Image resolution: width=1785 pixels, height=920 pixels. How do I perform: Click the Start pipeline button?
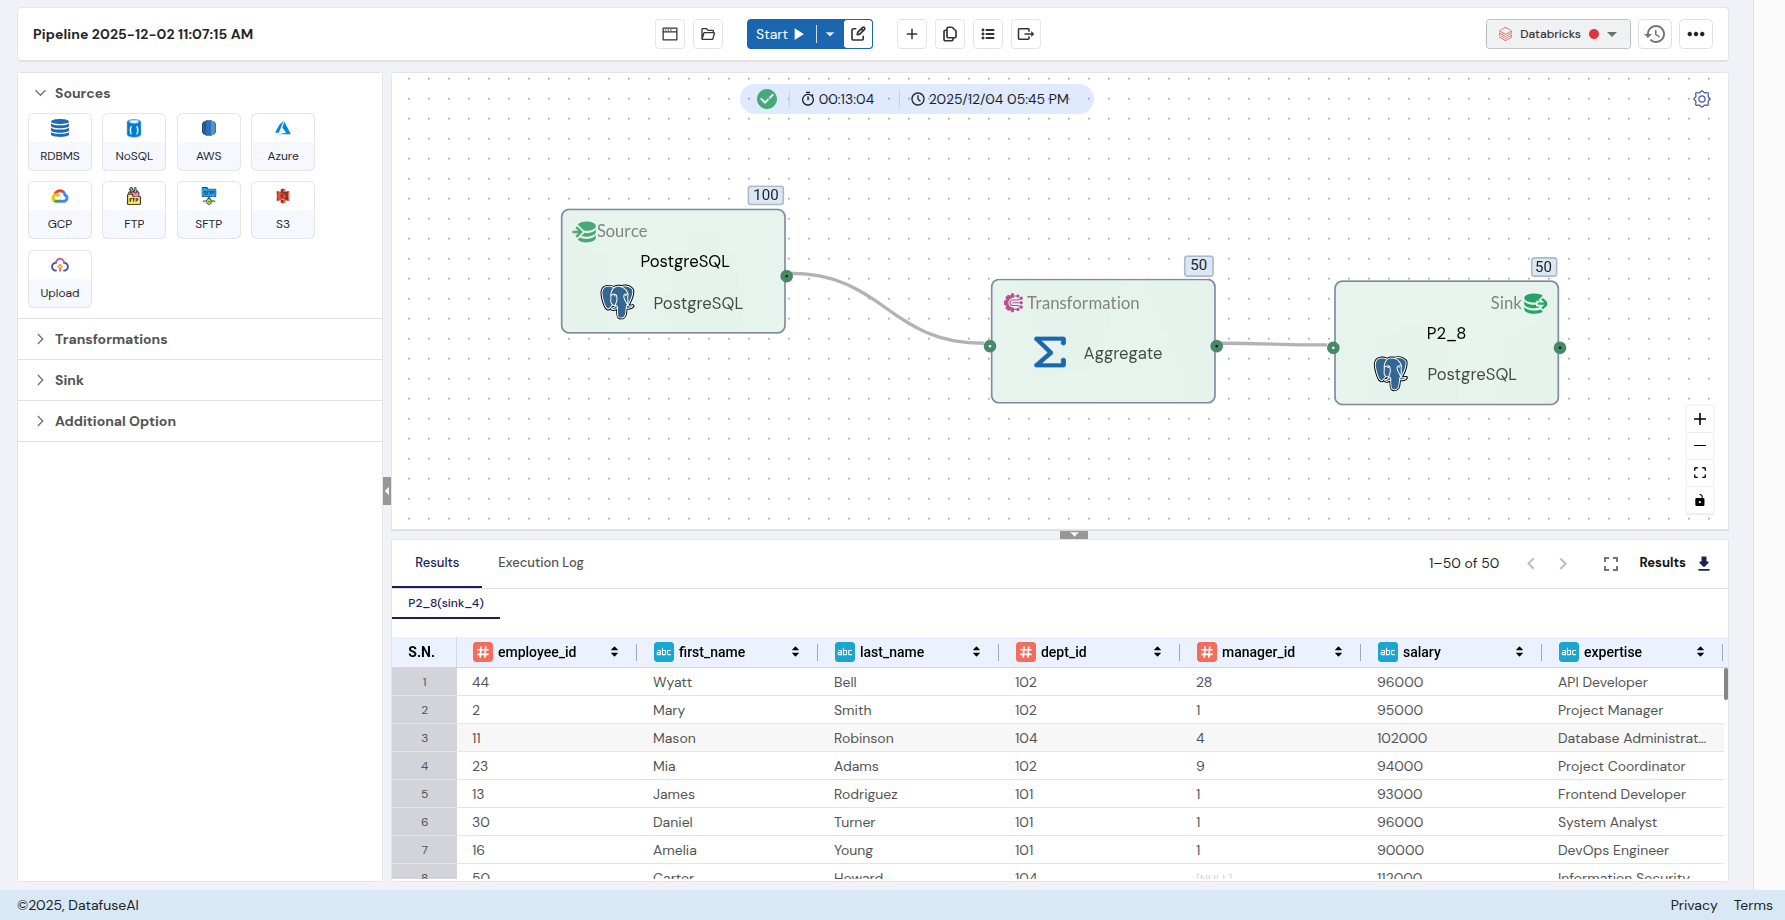[x=780, y=34]
